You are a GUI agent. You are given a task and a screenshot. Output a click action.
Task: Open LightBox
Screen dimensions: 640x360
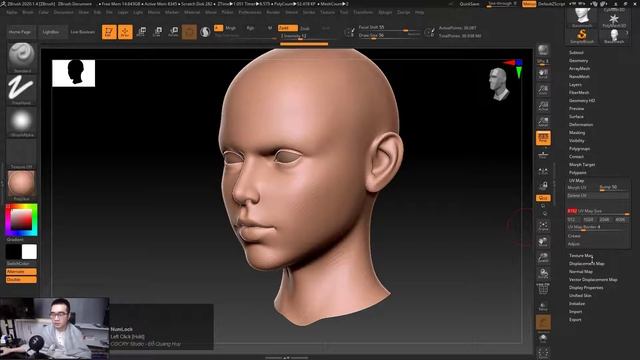coord(51,32)
